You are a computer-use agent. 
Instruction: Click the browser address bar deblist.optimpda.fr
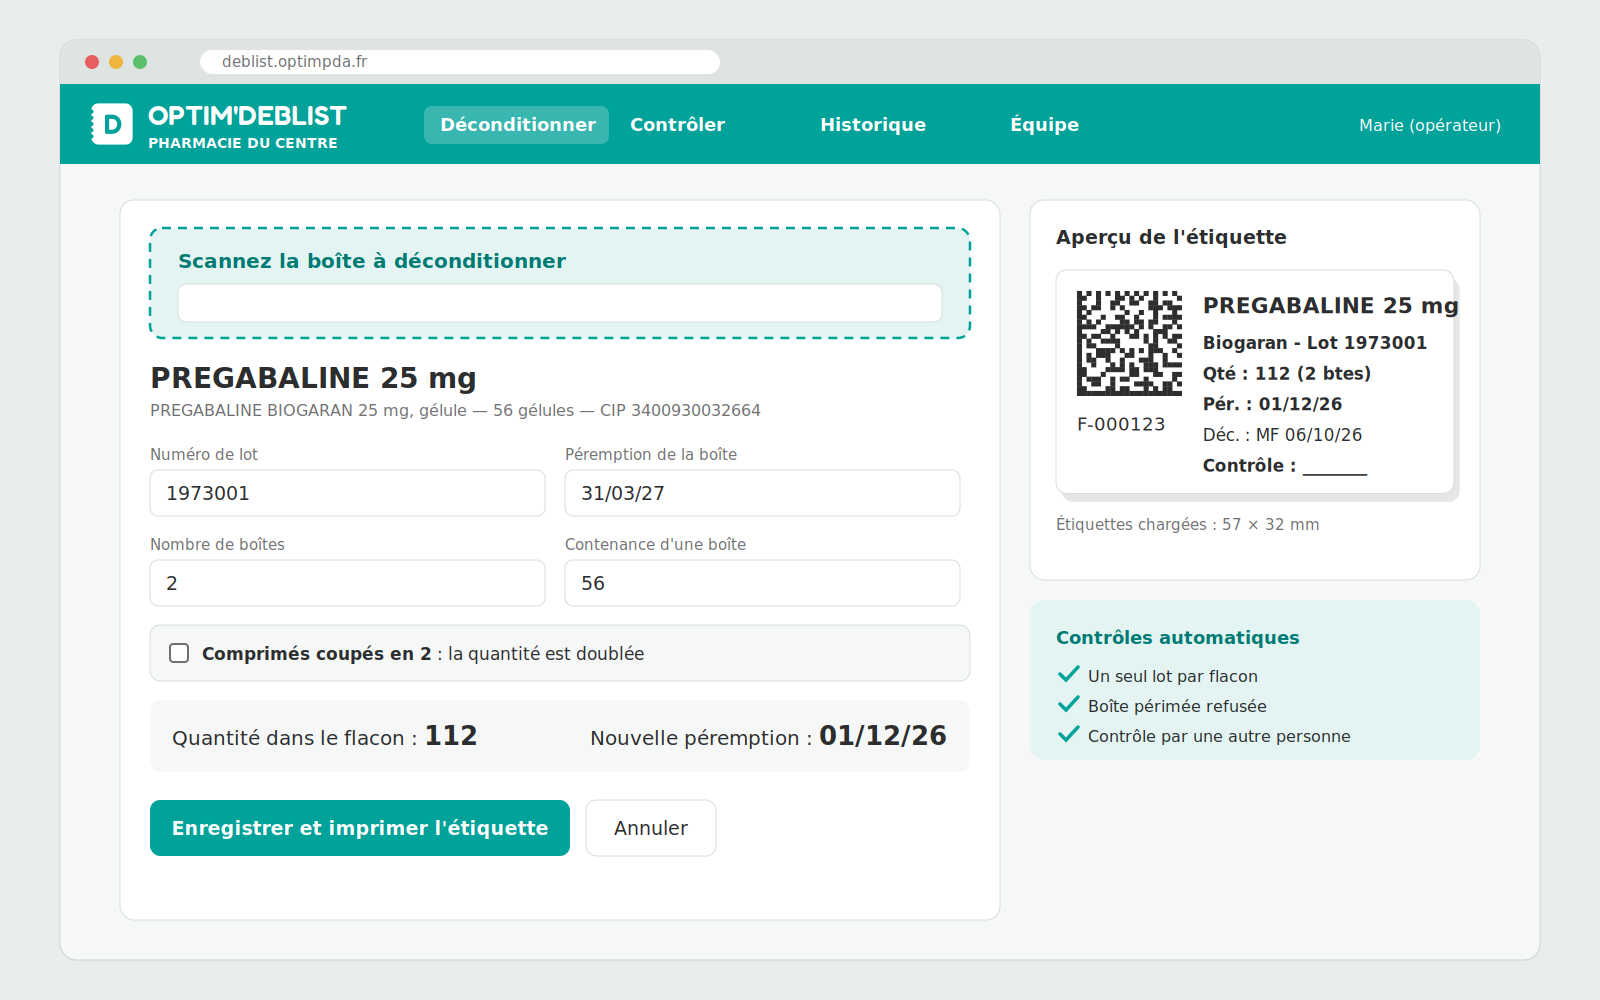click(460, 62)
